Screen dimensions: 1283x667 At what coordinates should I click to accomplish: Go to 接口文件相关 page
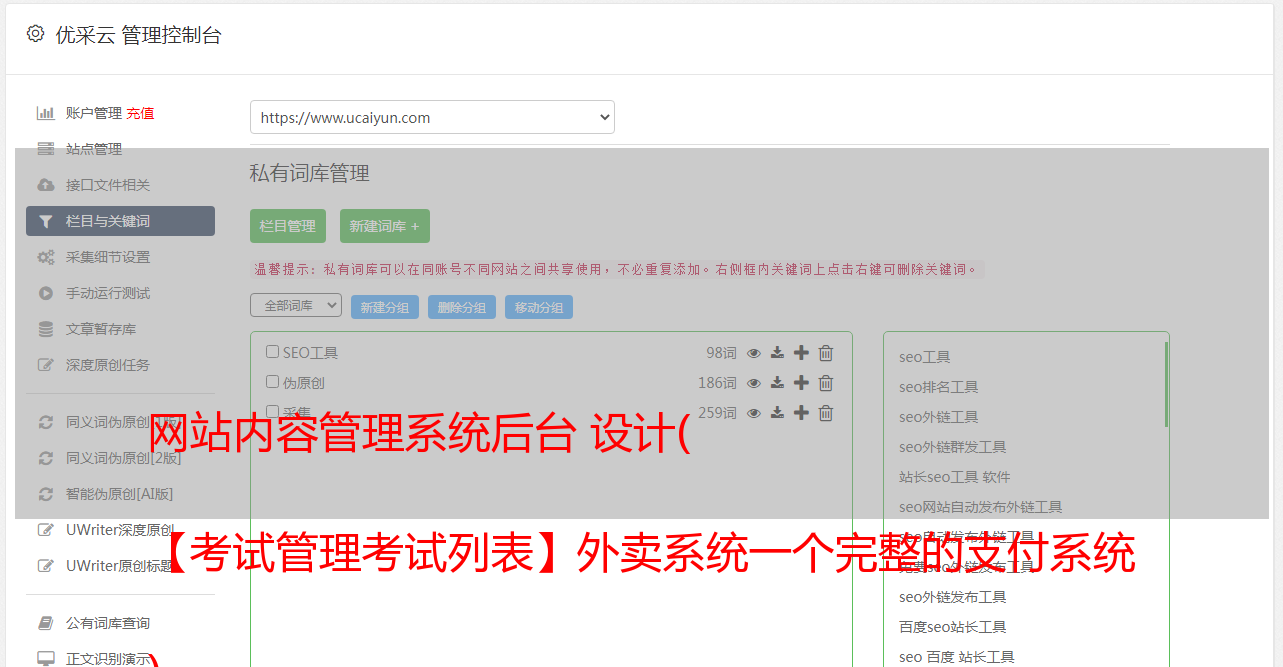point(108,185)
